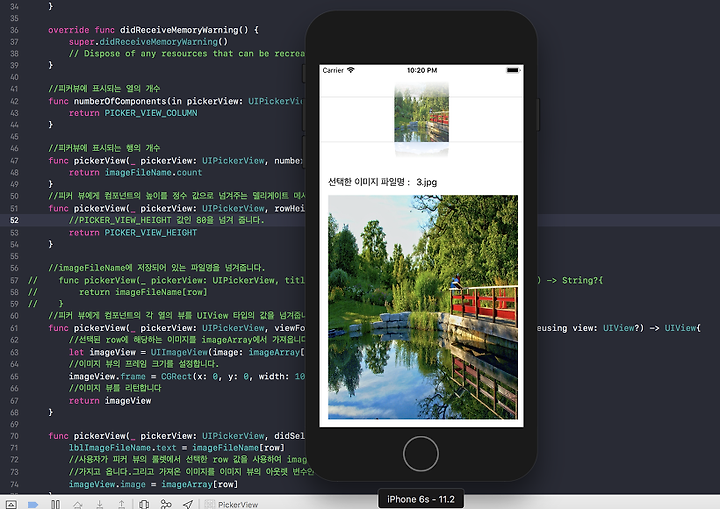Click the Step Out debug icon

click(122, 504)
